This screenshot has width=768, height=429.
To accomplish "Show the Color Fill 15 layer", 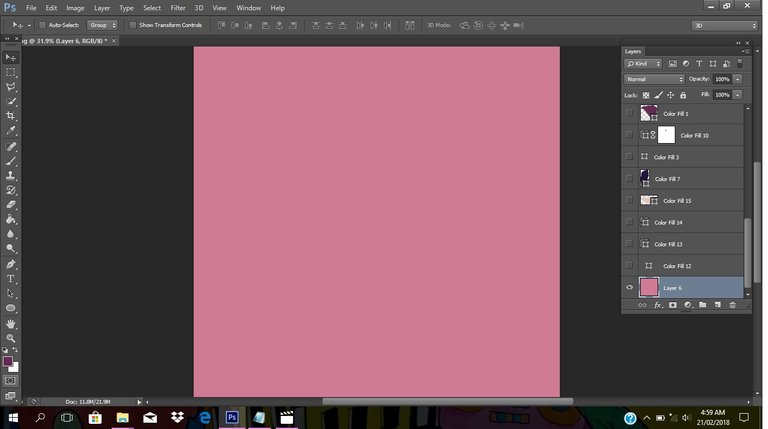I will [x=629, y=200].
